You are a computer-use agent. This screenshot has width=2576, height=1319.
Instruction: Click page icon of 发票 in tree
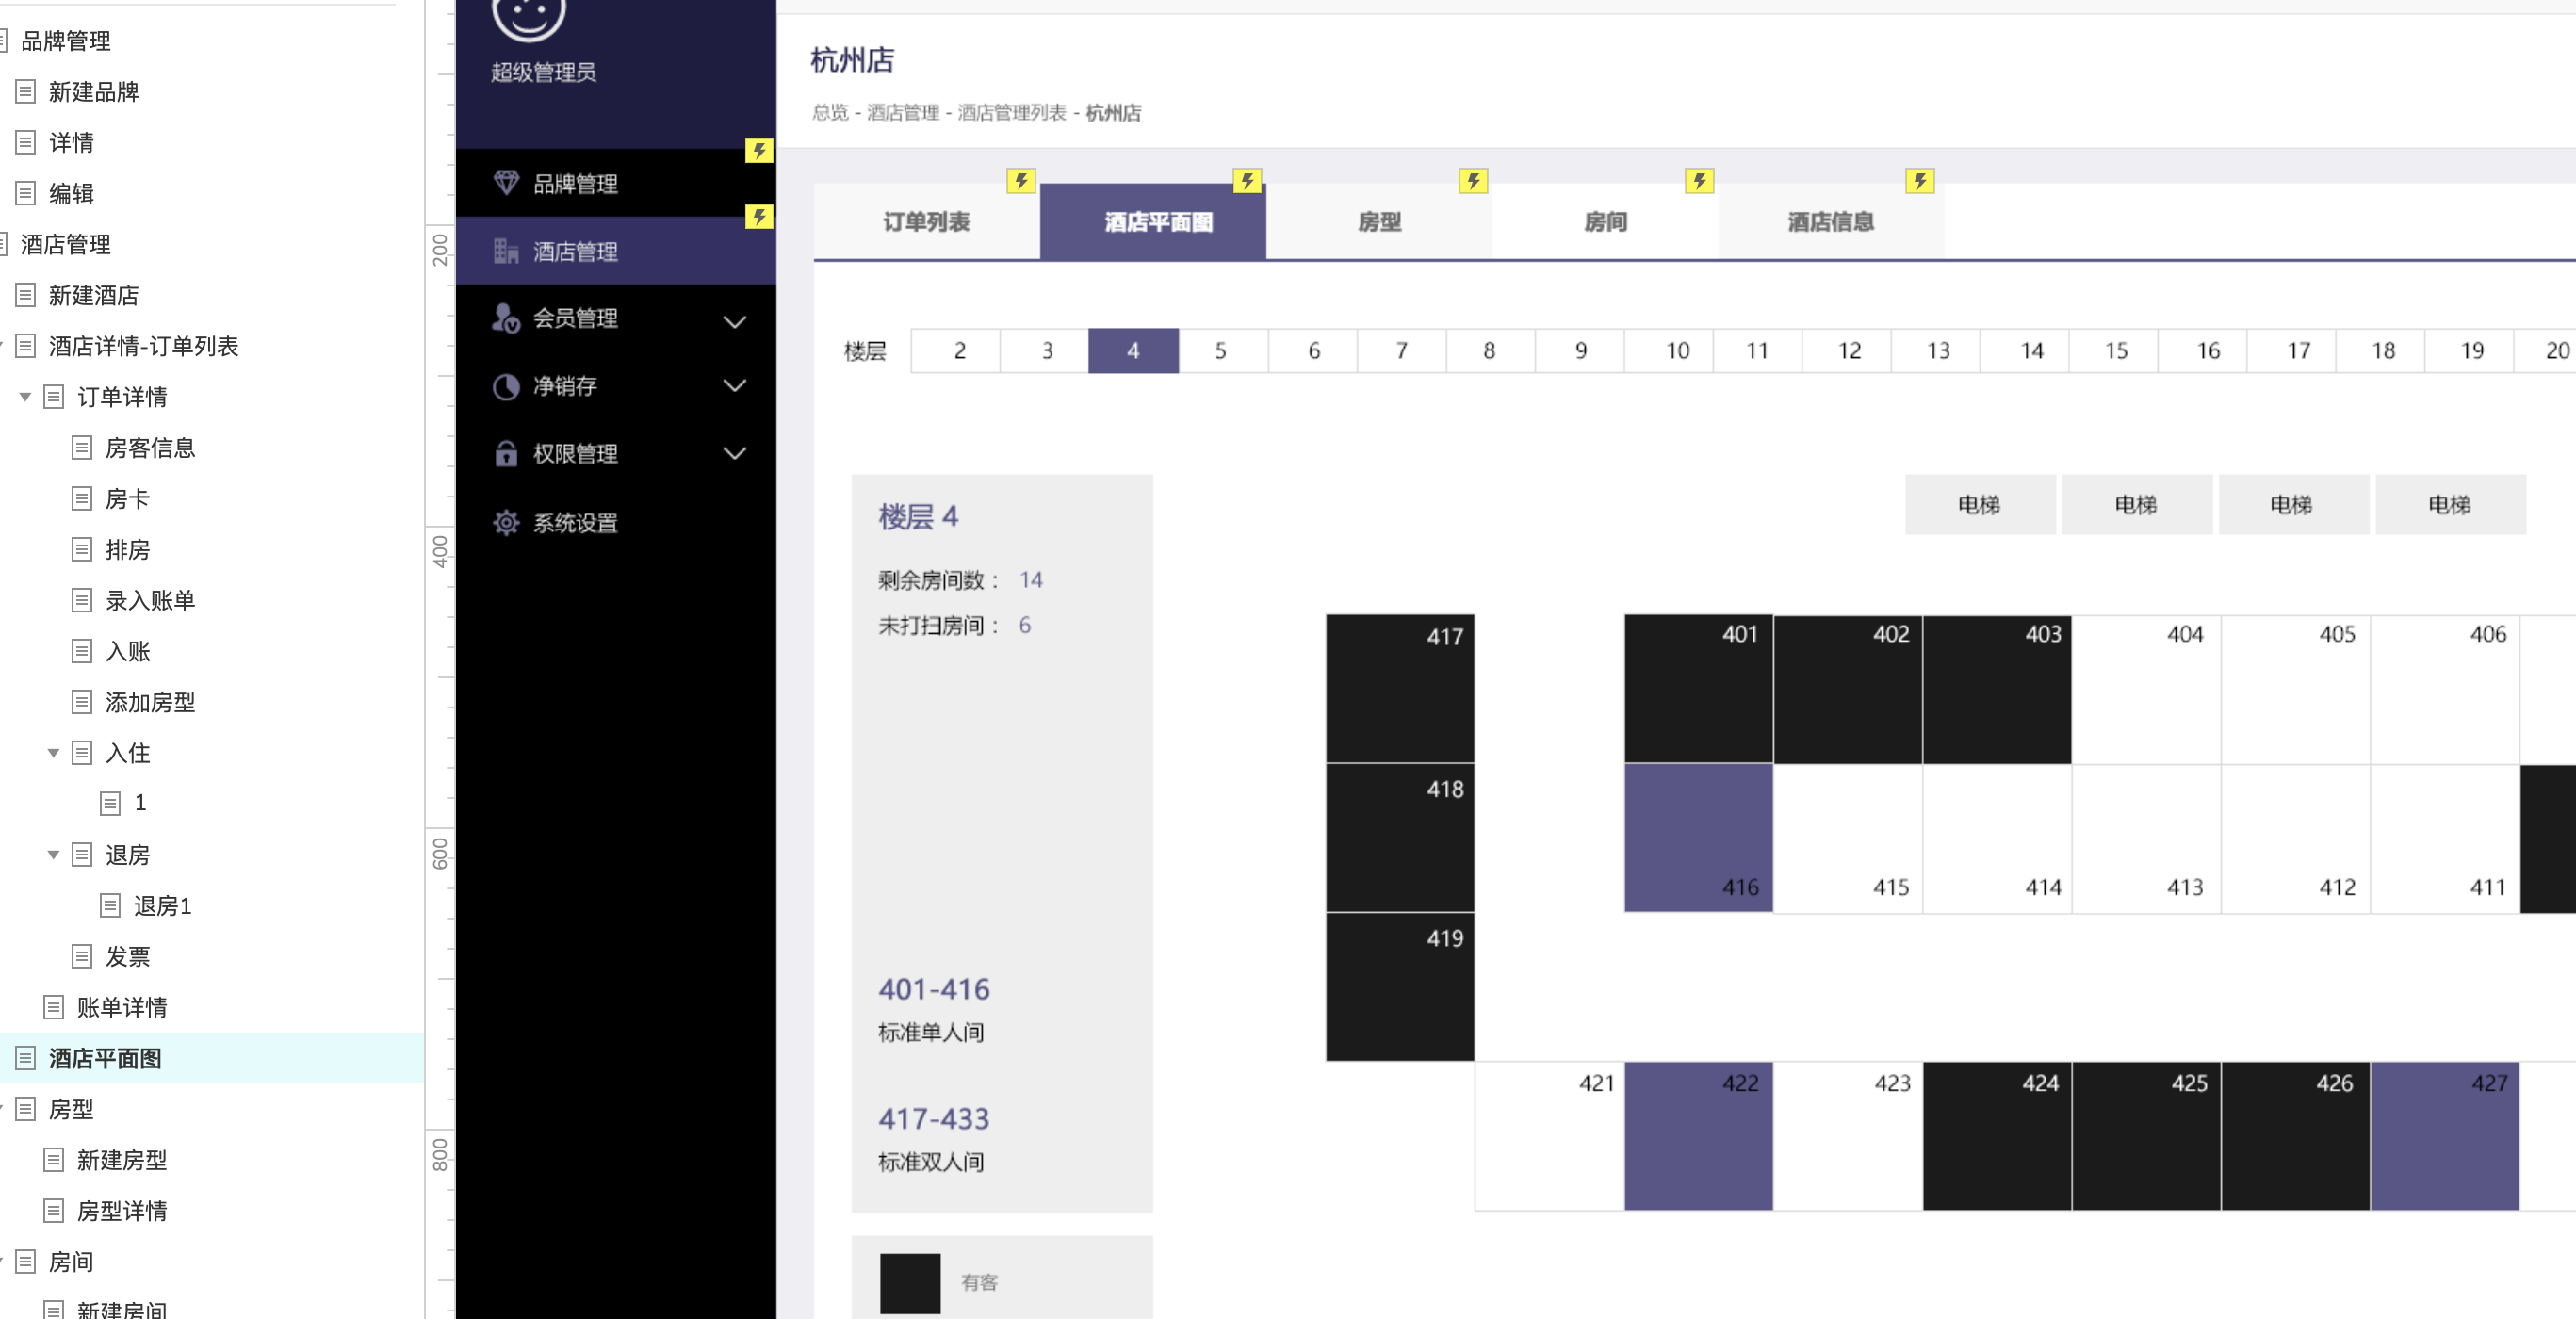pyautogui.click(x=82, y=956)
